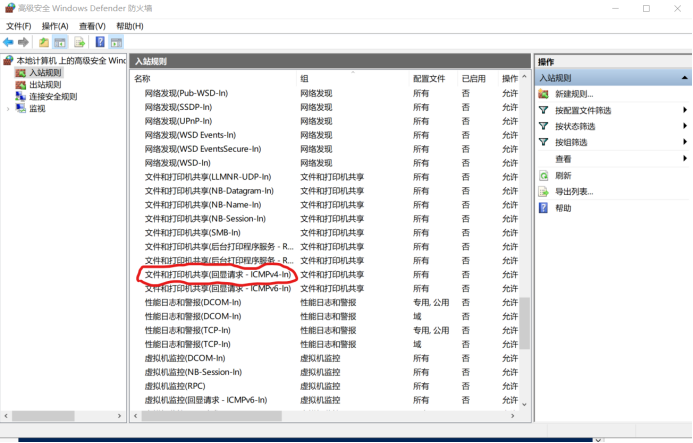The image size is (693, 443).
Task: Select the 虚拟机监控(RPC) rule
Action: tap(175, 386)
